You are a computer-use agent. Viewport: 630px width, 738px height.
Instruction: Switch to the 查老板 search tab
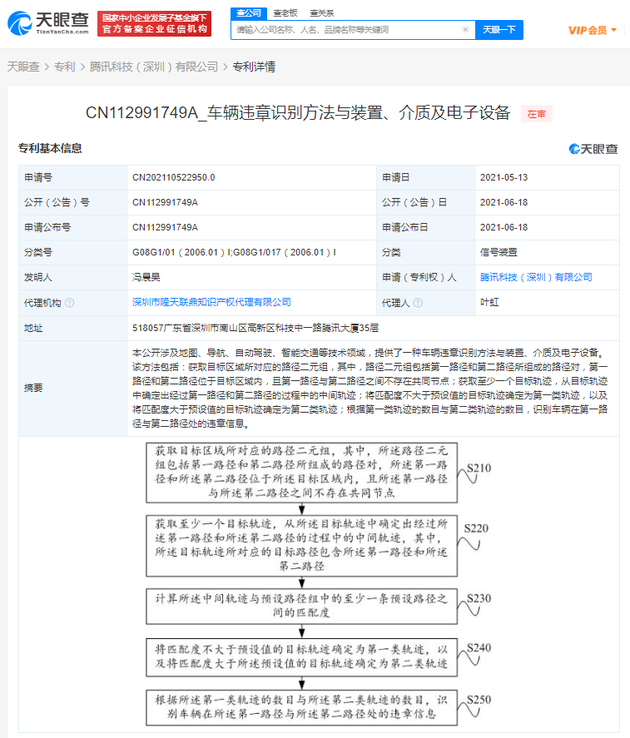[x=286, y=12]
